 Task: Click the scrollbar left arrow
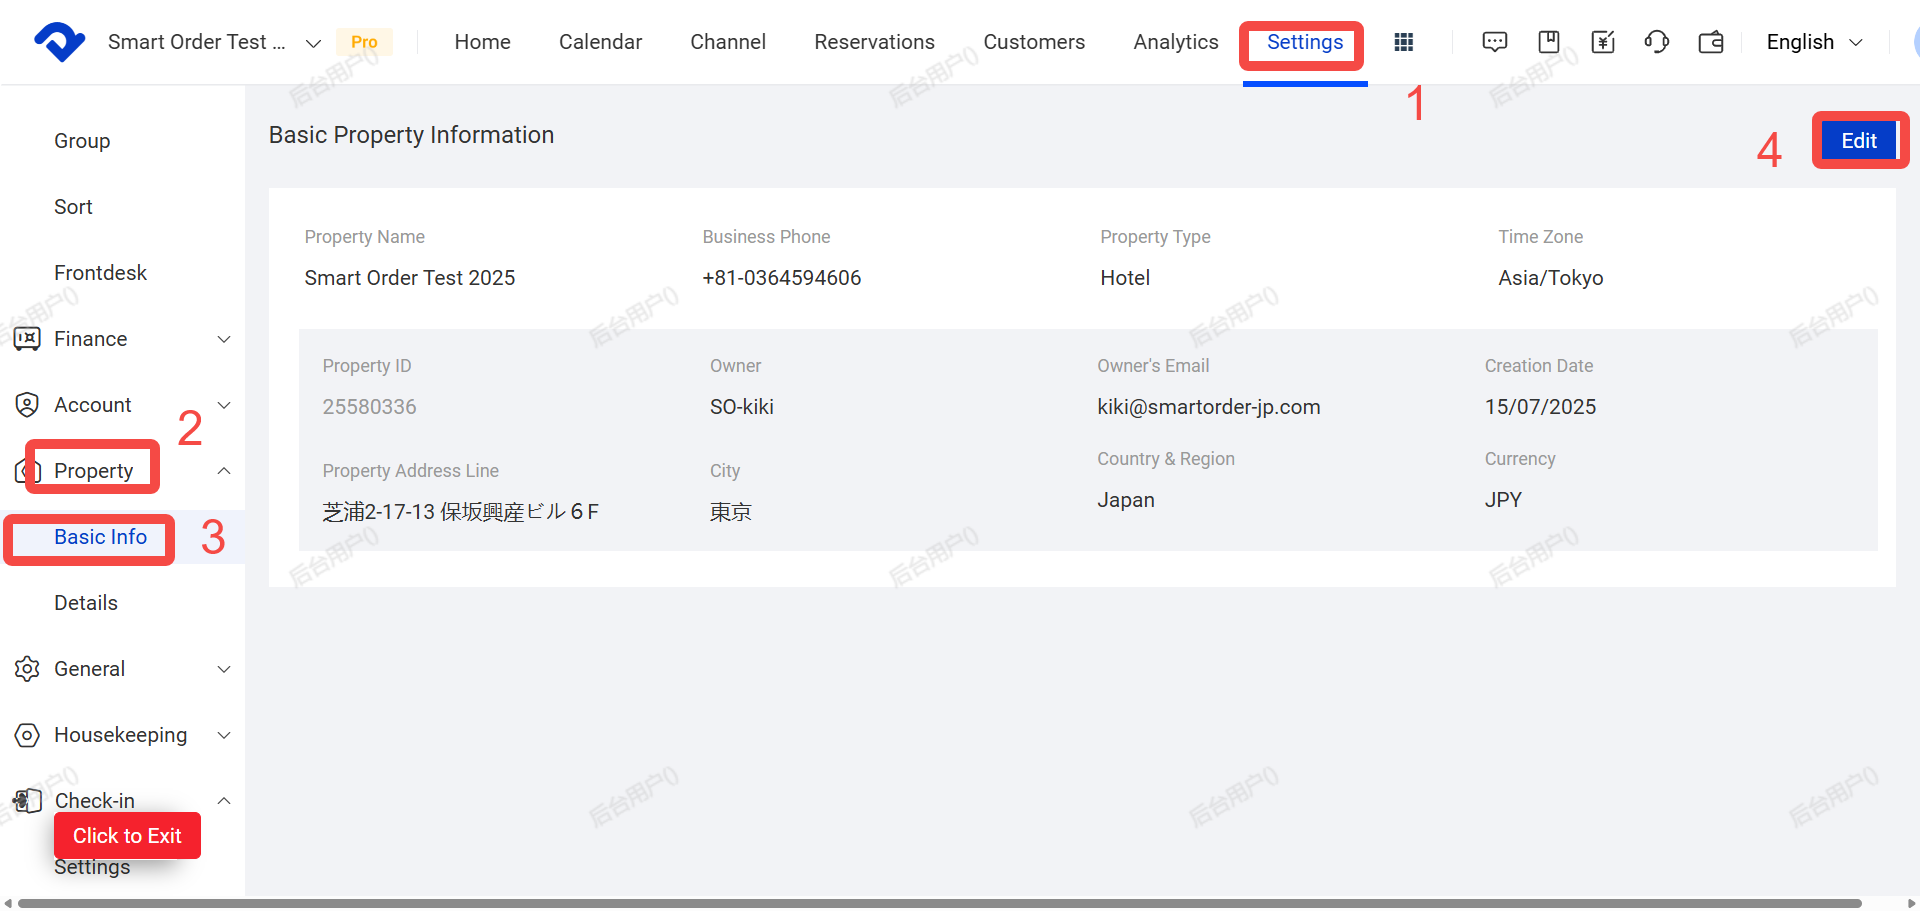8,903
